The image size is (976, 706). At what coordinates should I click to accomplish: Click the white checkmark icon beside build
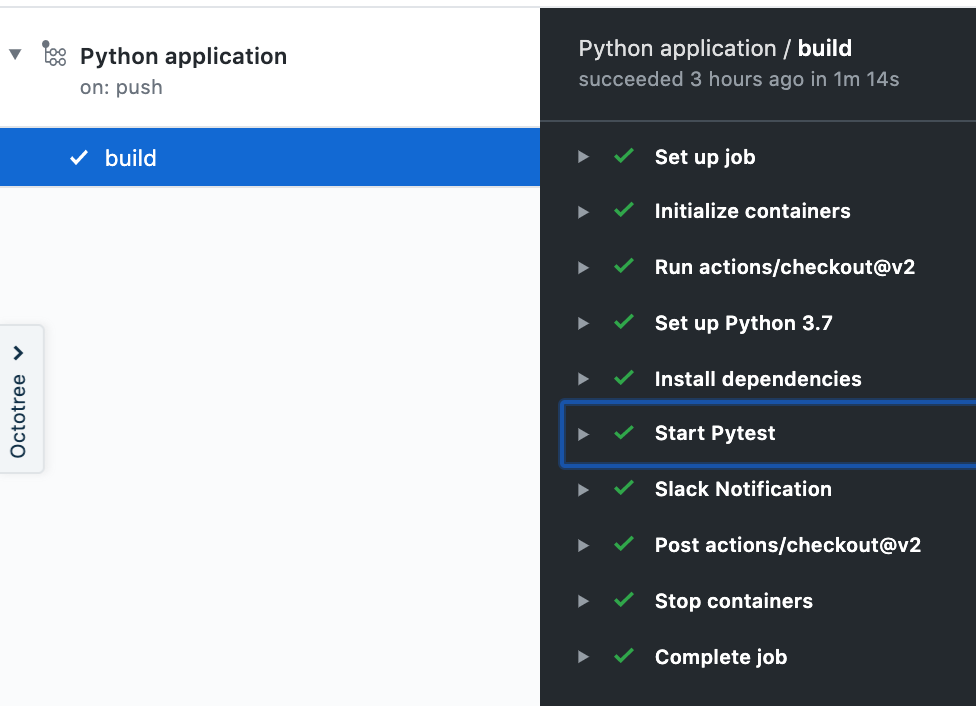pos(79,158)
